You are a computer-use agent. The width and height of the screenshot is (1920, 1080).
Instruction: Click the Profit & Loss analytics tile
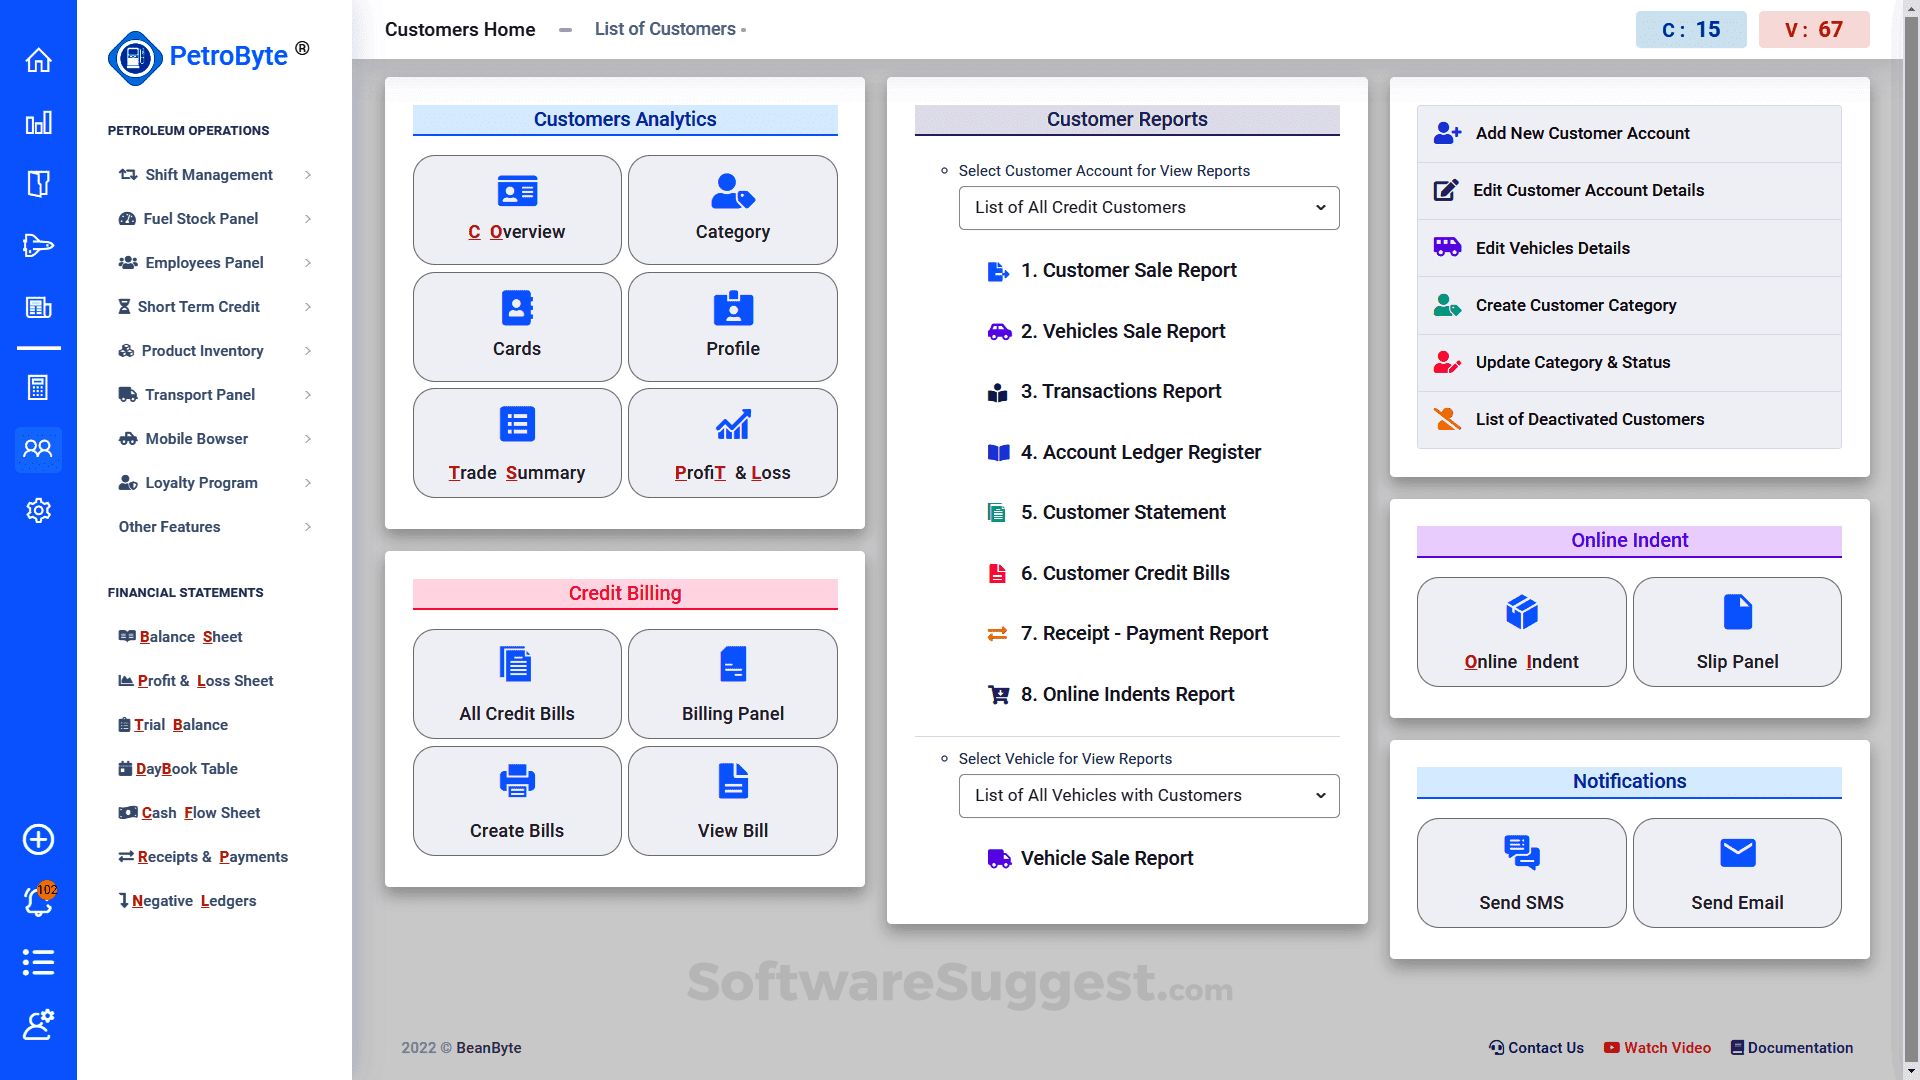732,443
